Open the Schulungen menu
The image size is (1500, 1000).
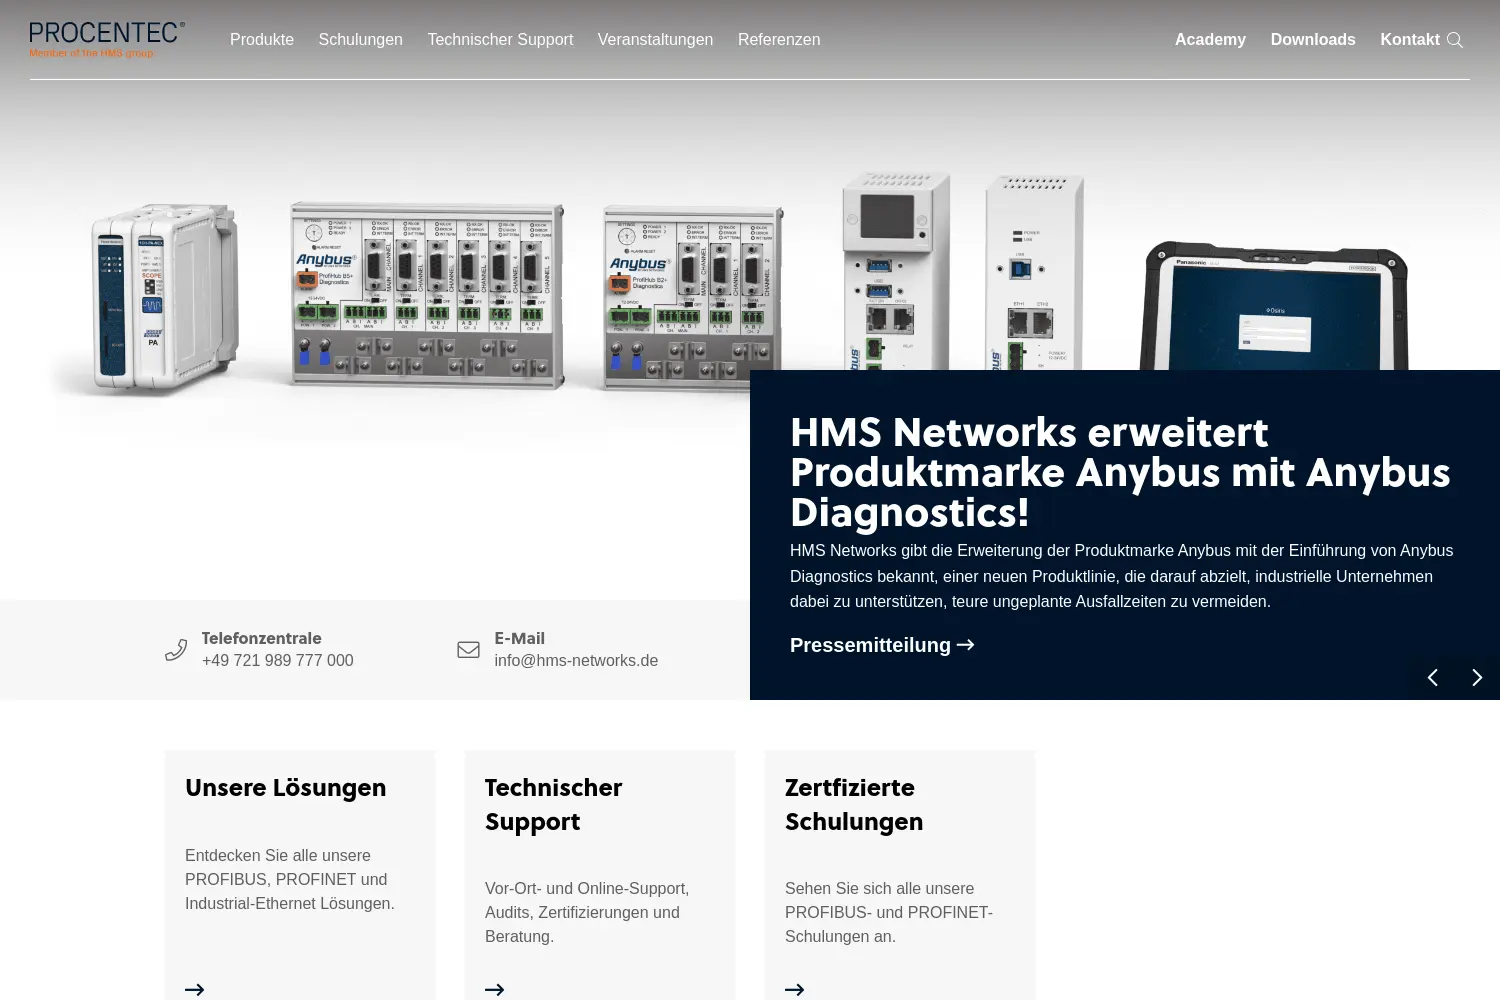(360, 39)
